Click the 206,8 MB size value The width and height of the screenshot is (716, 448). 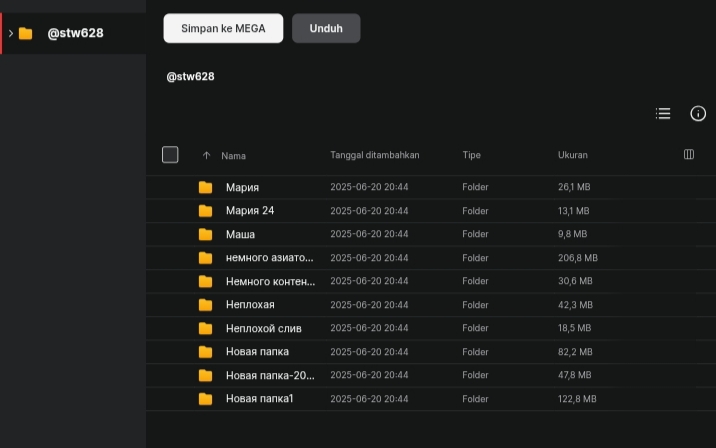(578, 258)
